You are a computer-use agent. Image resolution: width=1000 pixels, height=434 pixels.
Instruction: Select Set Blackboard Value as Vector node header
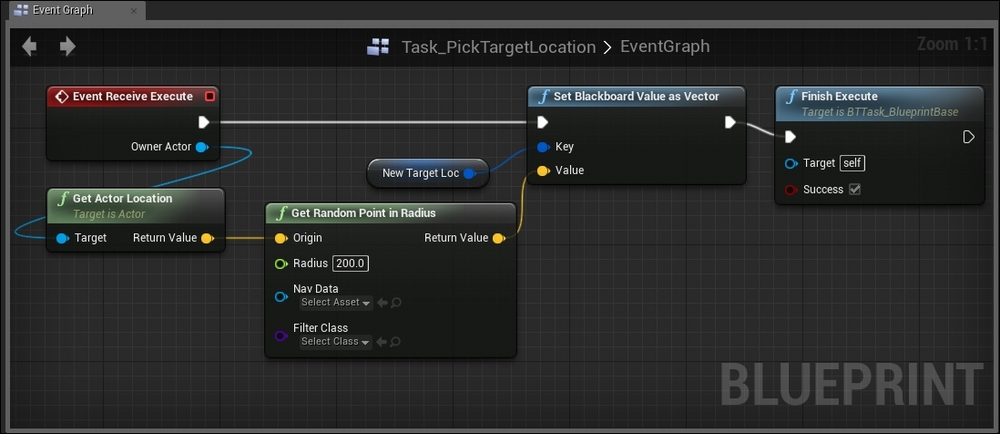pos(636,96)
